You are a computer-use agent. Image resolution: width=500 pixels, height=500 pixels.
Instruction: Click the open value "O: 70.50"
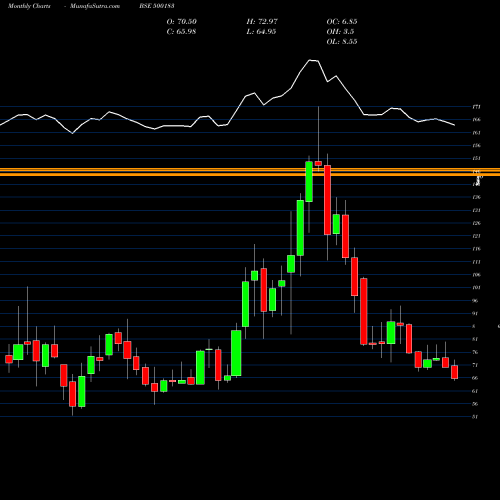pyautogui.click(x=182, y=22)
